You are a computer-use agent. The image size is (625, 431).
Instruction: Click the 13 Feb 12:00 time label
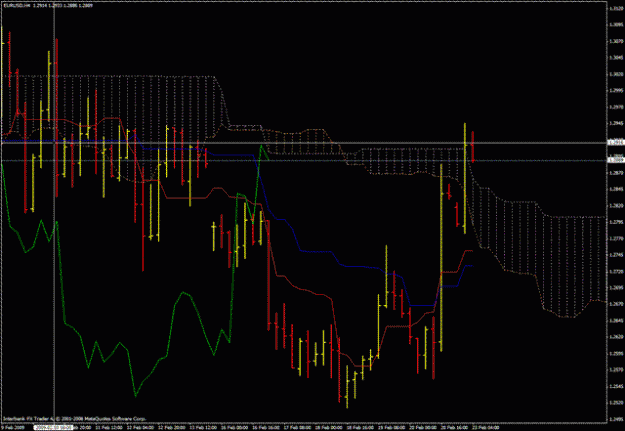[202, 427]
